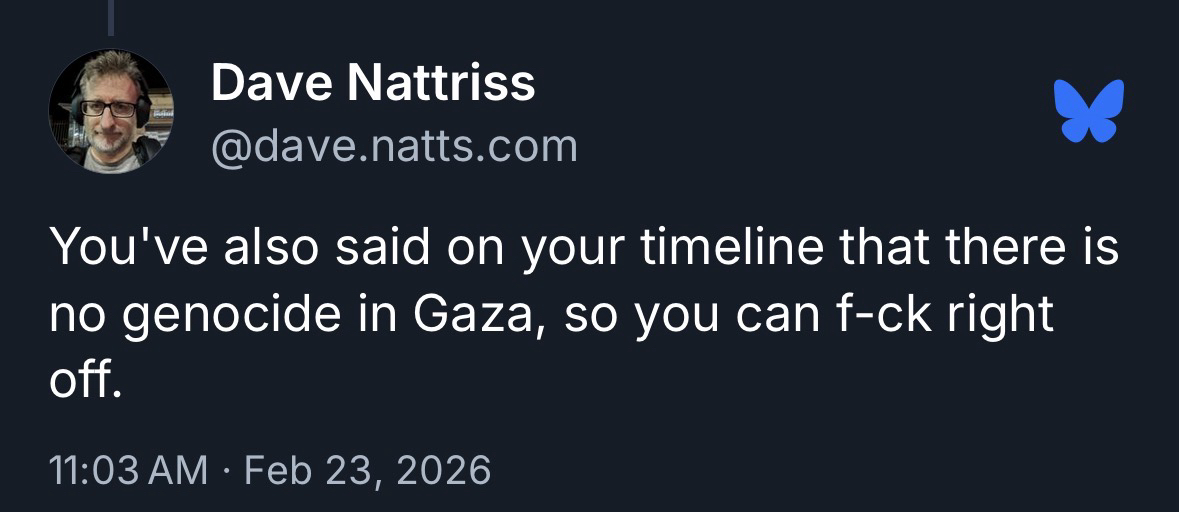Click the "AM" part of the timestamp
The height and width of the screenshot is (512, 1179).
click(x=181, y=469)
